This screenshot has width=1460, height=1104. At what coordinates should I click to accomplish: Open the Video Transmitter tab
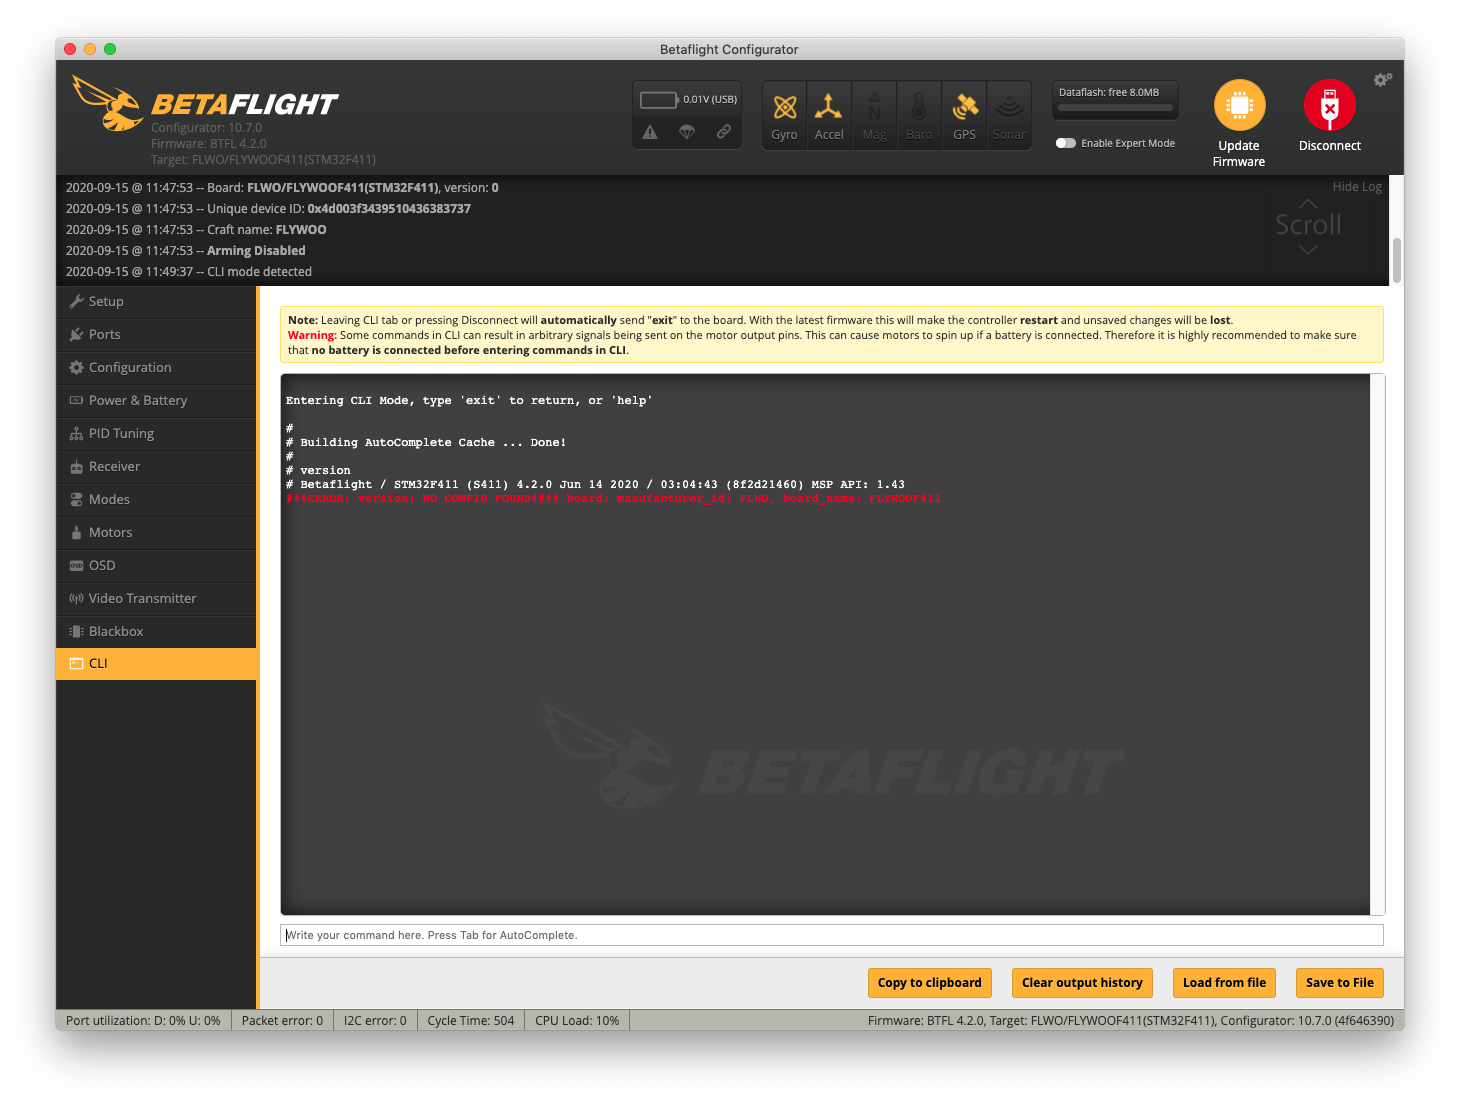pyautogui.click(x=157, y=598)
